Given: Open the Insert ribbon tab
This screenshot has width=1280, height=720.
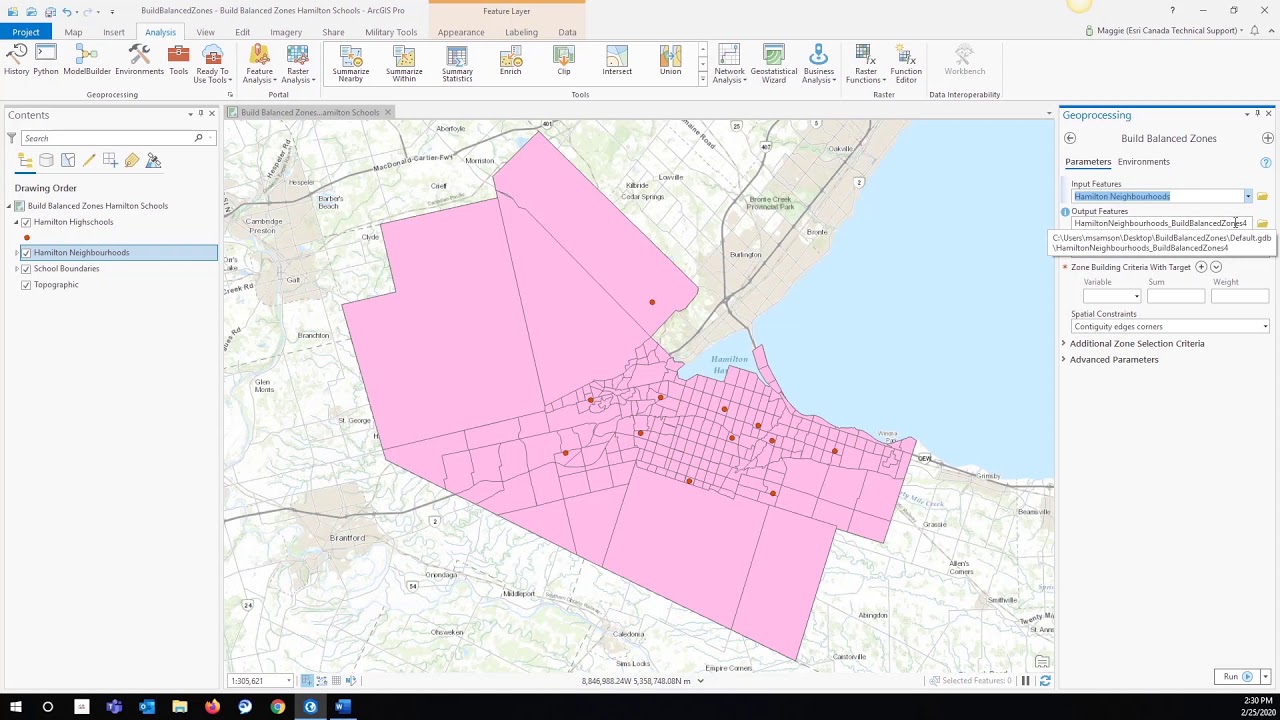Looking at the screenshot, I should (113, 32).
